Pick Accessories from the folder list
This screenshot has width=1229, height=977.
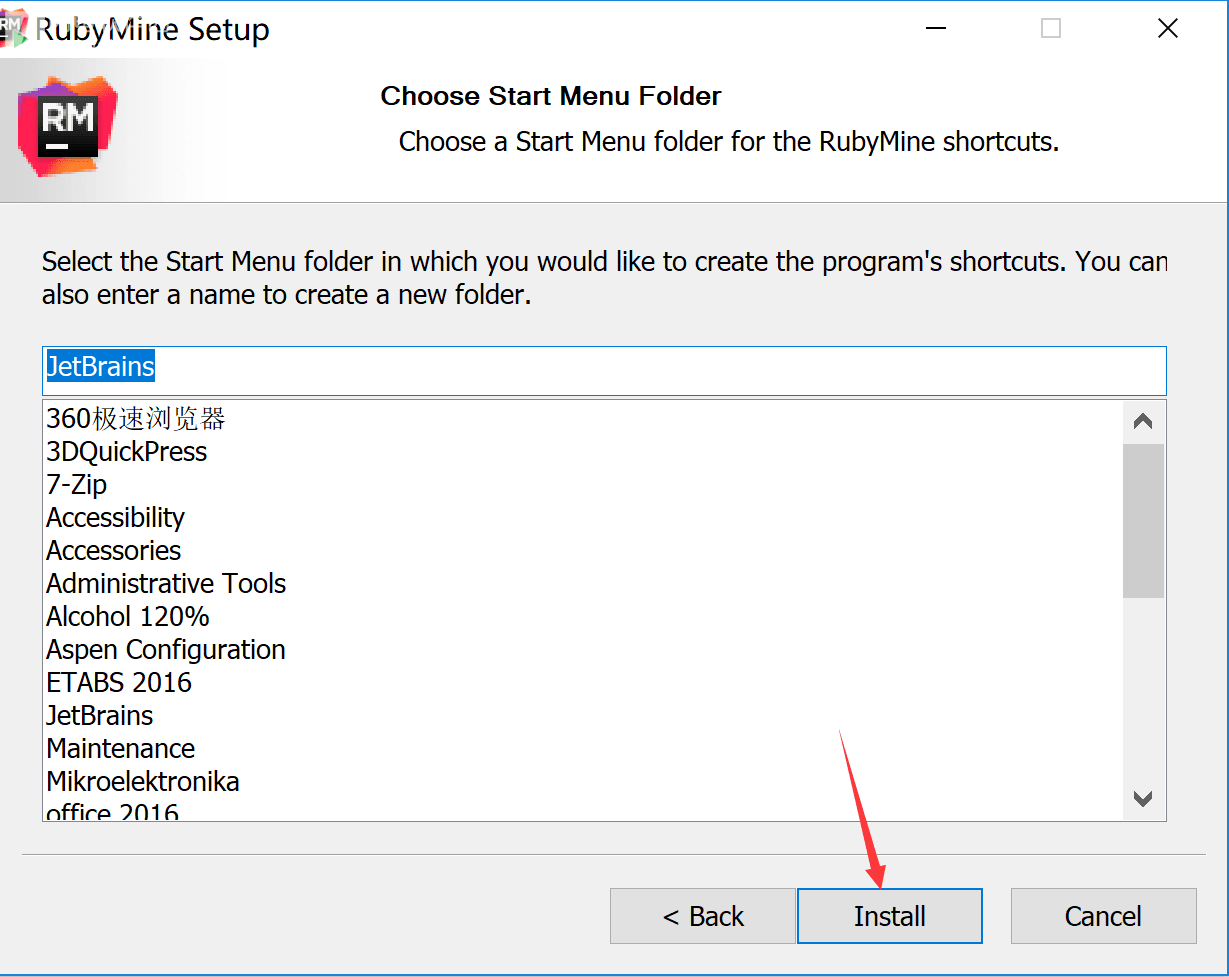pyautogui.click(x=114, y=550)
